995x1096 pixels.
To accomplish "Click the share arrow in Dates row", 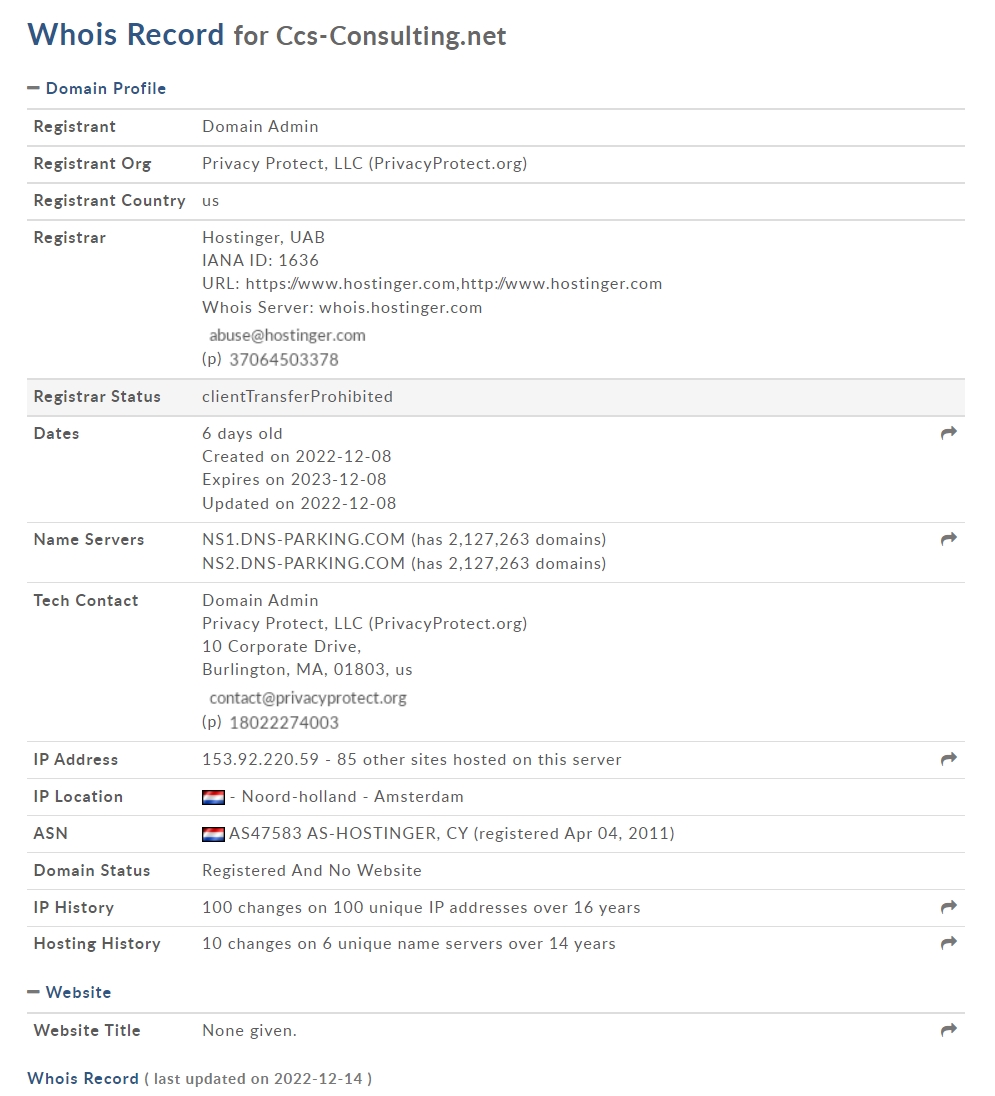I will 948,433.
